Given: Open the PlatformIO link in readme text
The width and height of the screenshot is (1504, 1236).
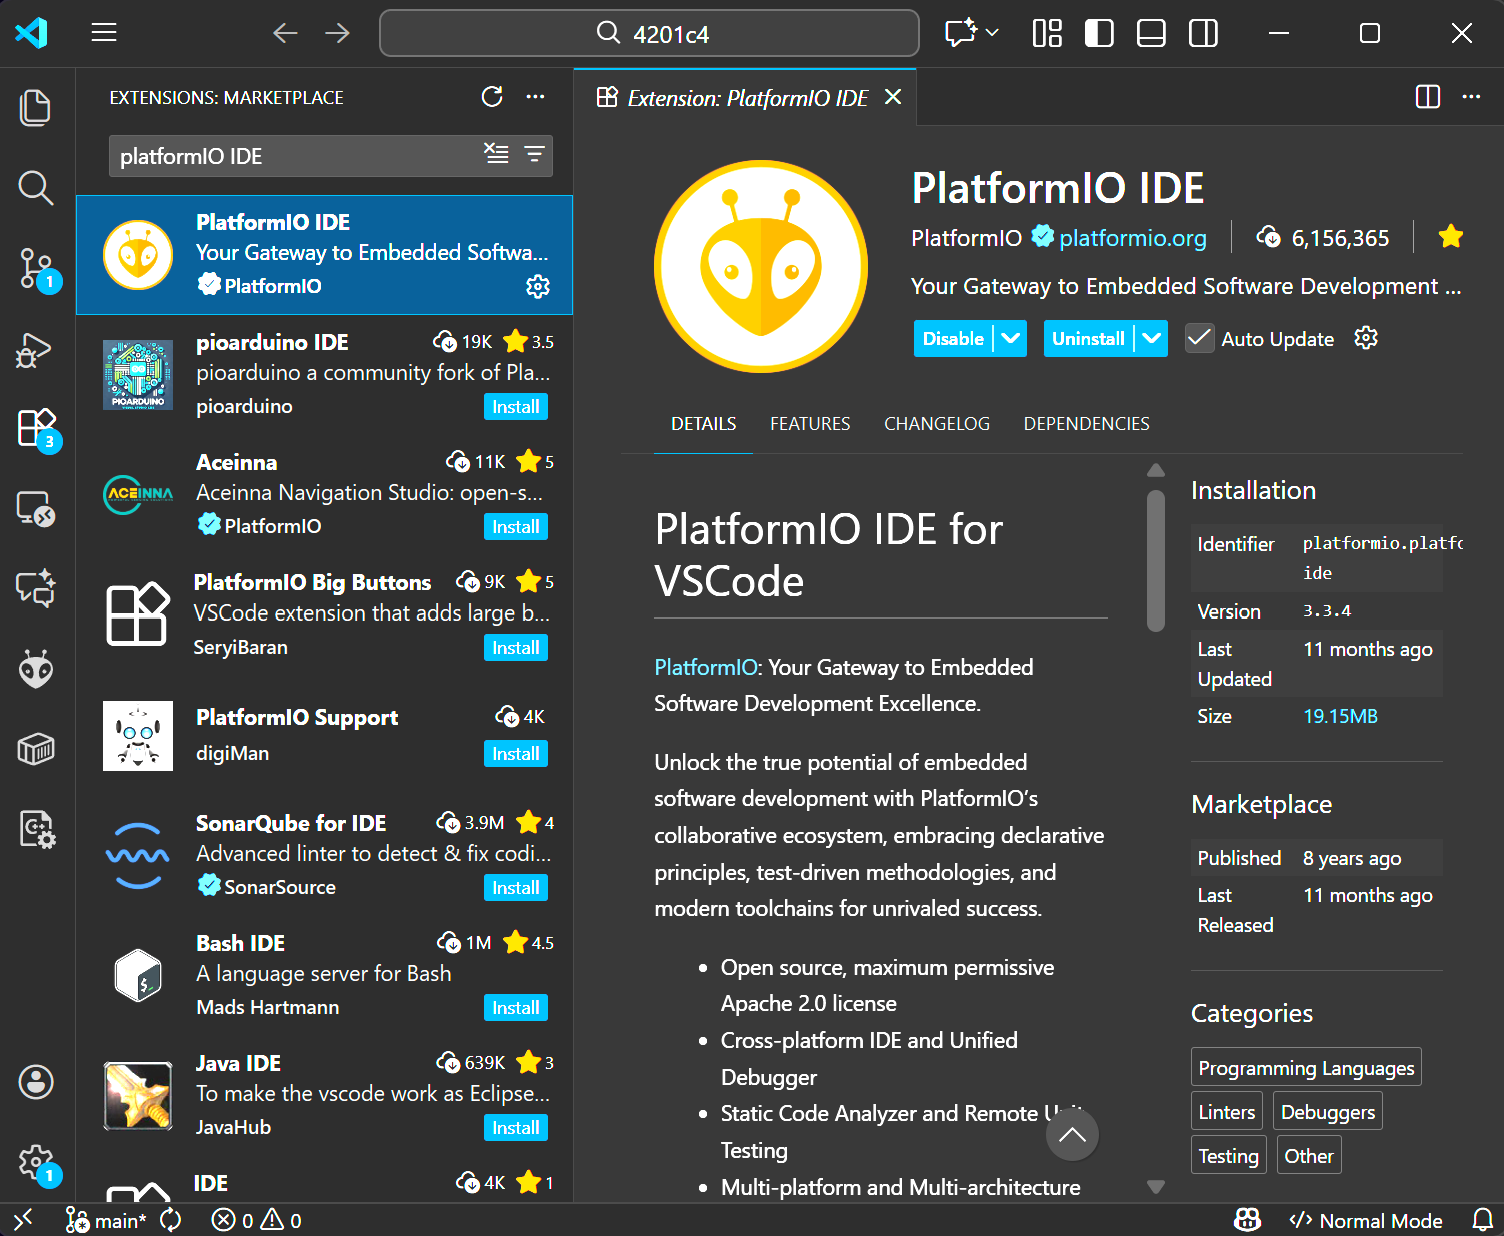Looking at the screenshot, I should pos(707,667).
